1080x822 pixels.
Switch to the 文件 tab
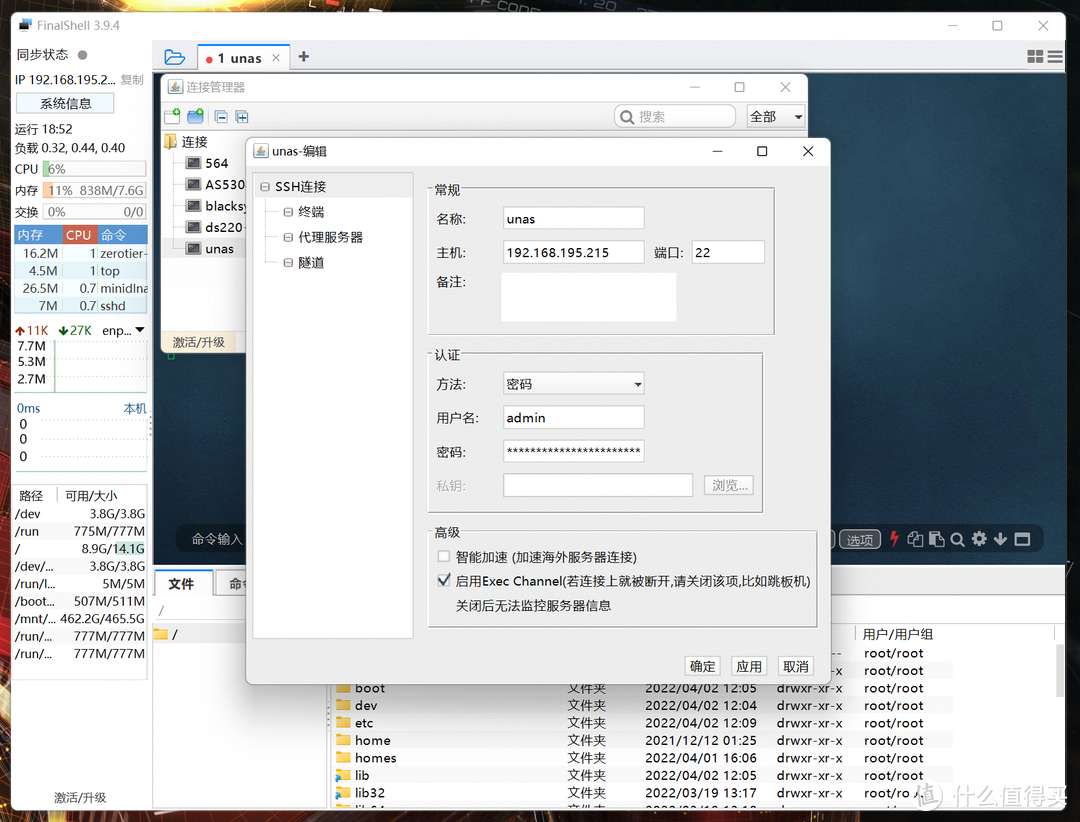click(181, 584)
